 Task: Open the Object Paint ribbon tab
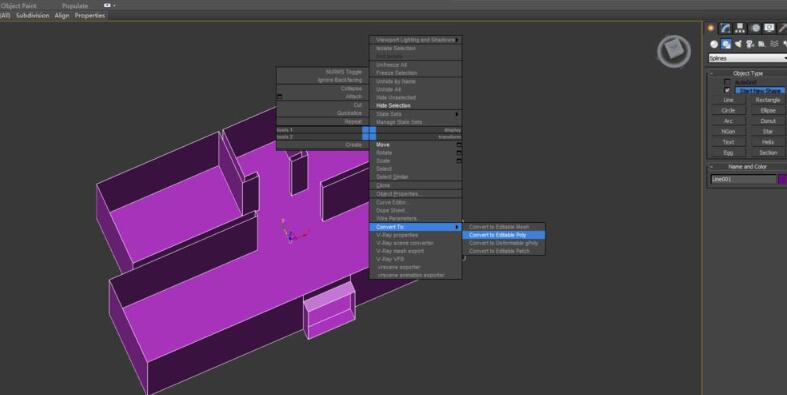click(19, 6)
